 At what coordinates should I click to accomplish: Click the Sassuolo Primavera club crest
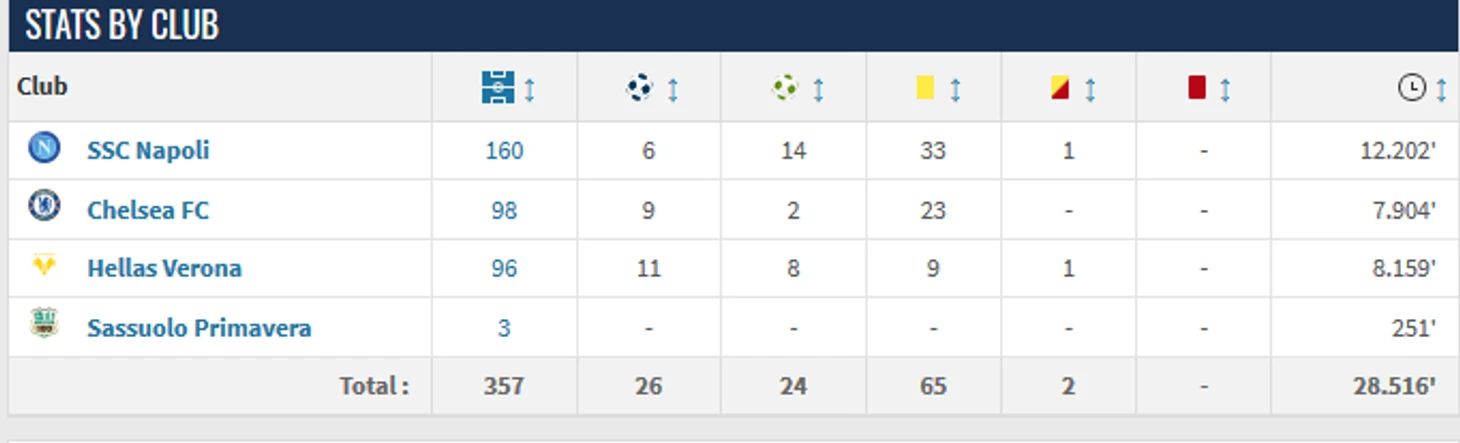(x=44, y=323)
